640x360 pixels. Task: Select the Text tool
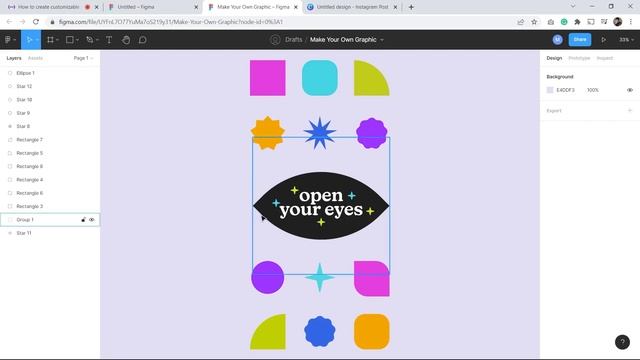click(109, 40)
